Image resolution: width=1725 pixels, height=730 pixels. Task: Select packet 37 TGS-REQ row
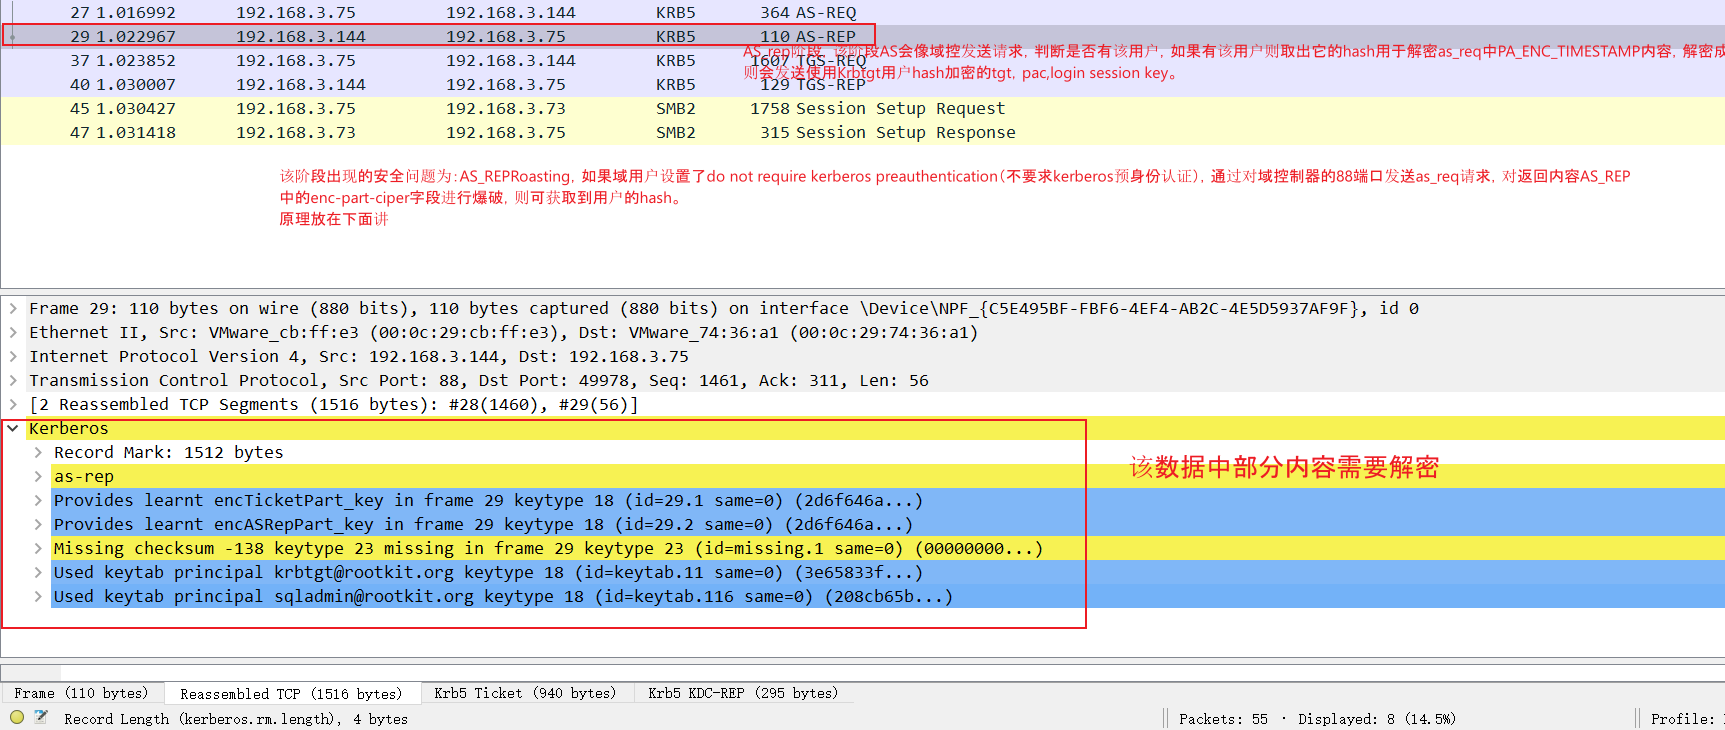tap(862, 60)
